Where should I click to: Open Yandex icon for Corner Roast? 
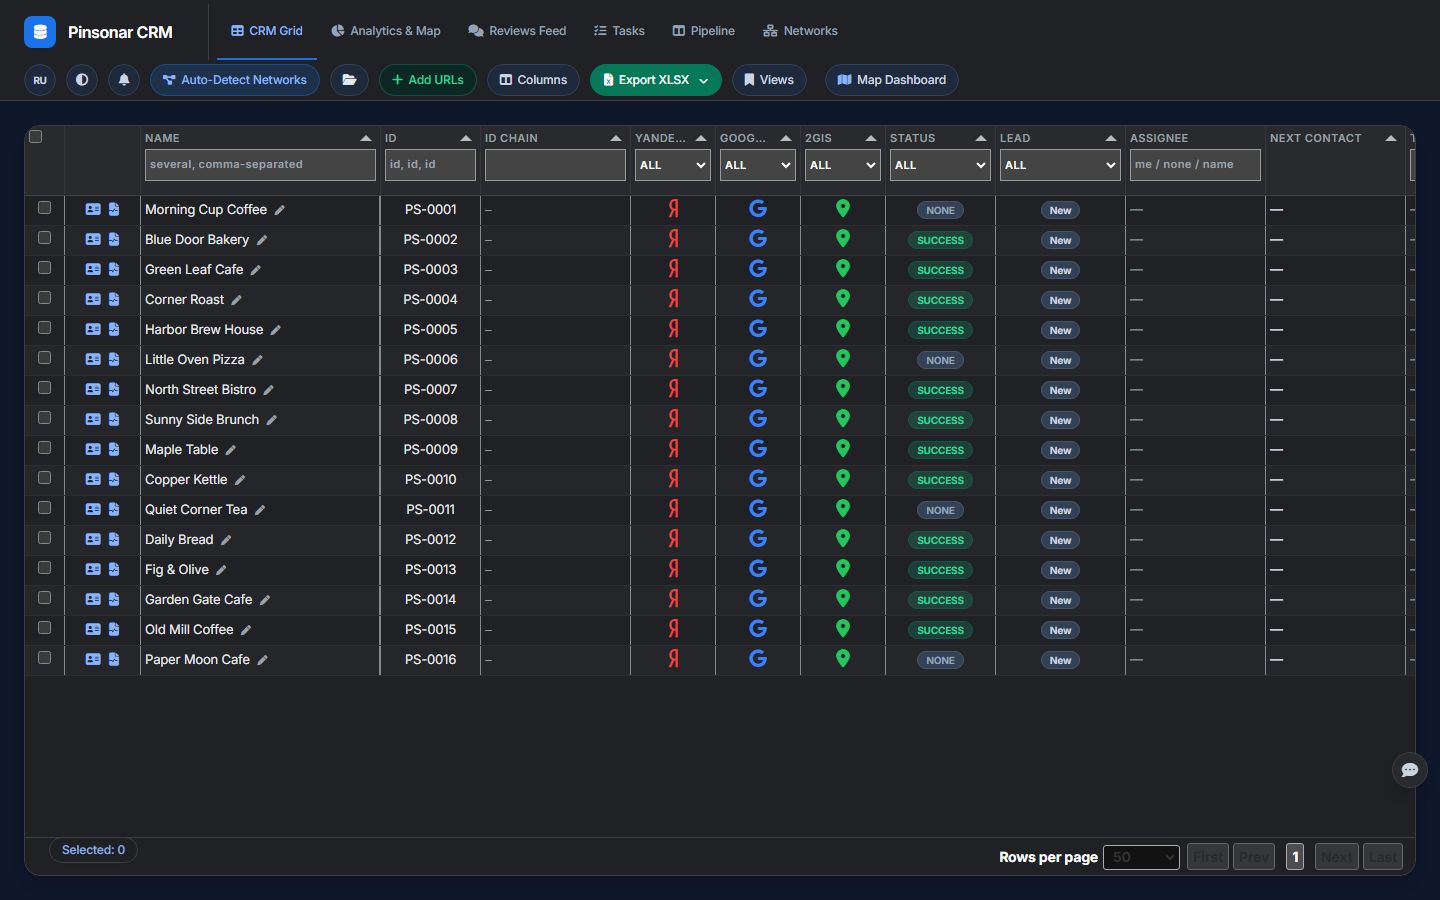[x=674, y=299]
